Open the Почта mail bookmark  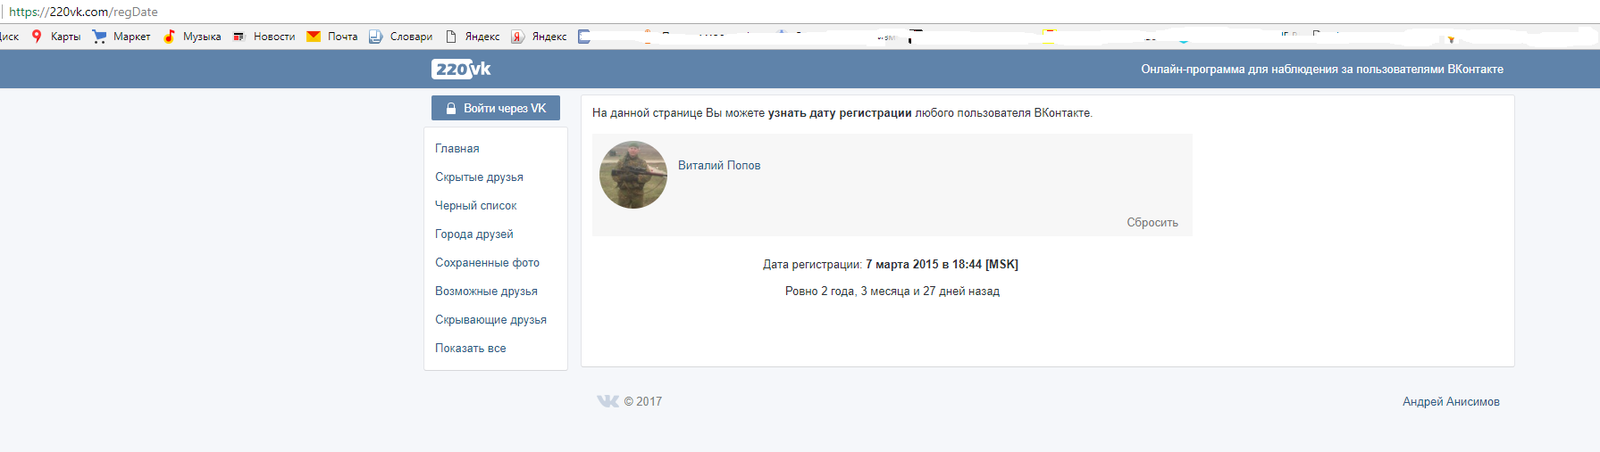coord(333,37)
